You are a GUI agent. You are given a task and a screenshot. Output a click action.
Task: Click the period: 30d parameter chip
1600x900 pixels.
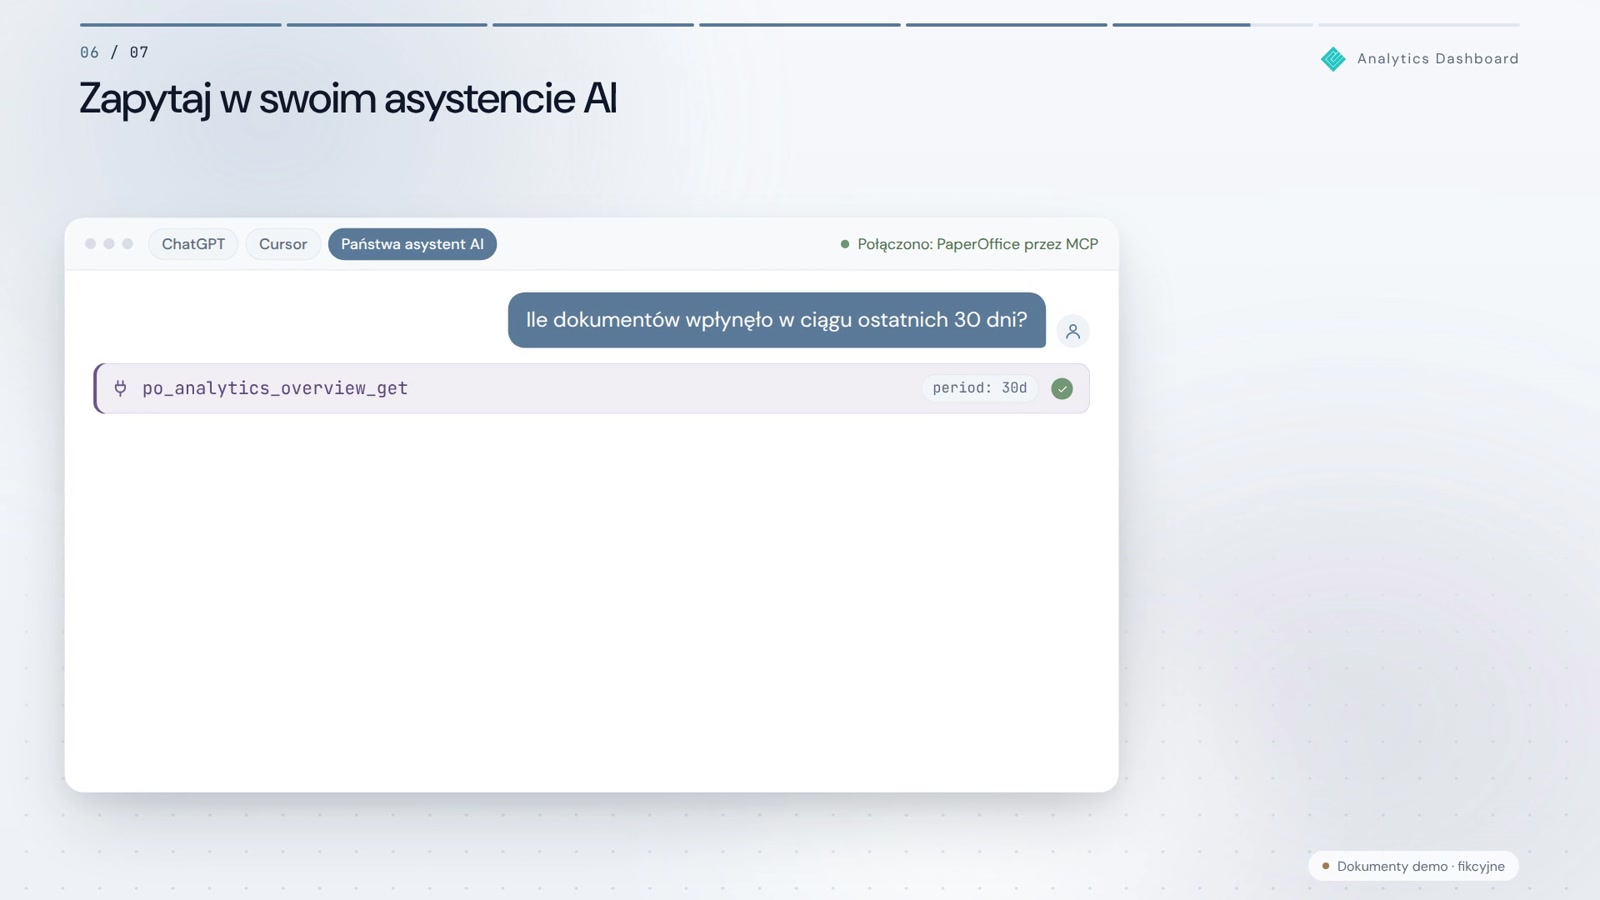[x=980, y=388]
